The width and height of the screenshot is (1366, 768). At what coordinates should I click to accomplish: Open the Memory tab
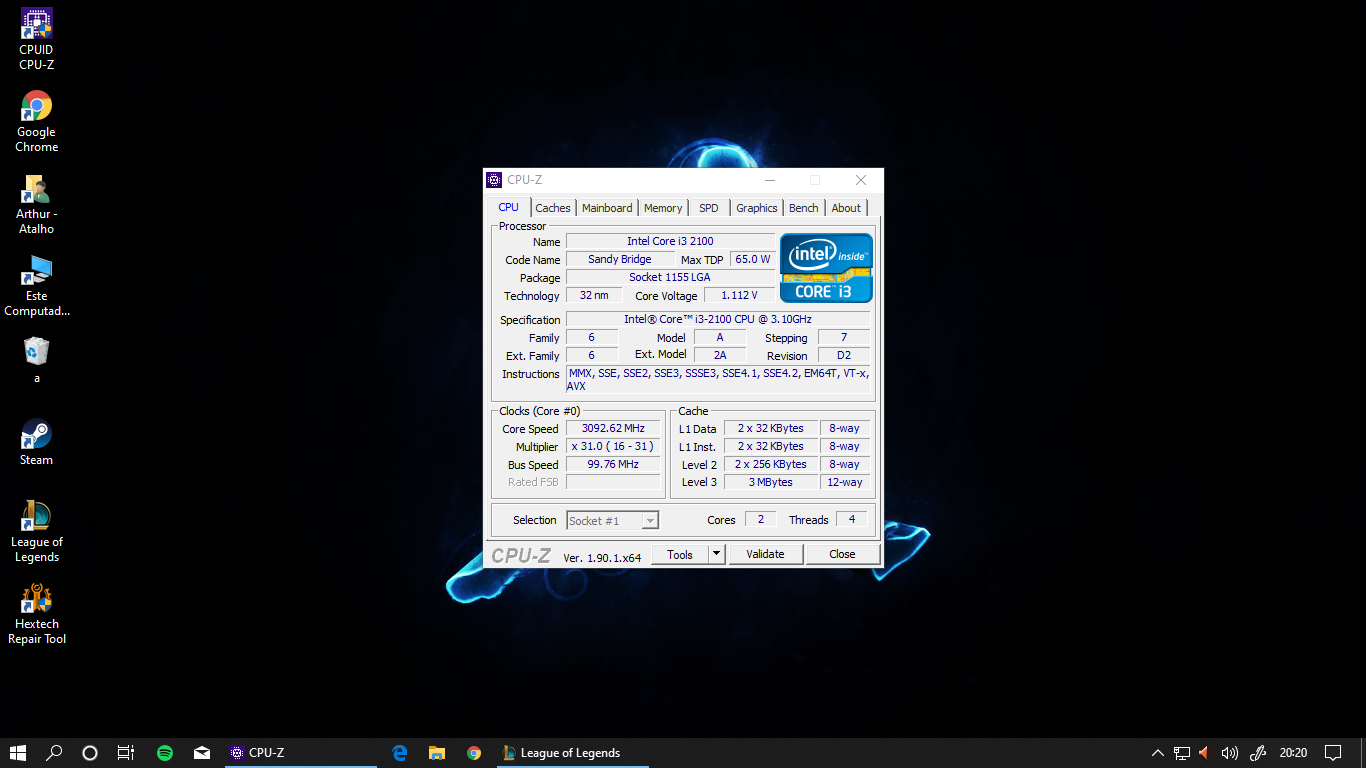[x=663, y=208]
